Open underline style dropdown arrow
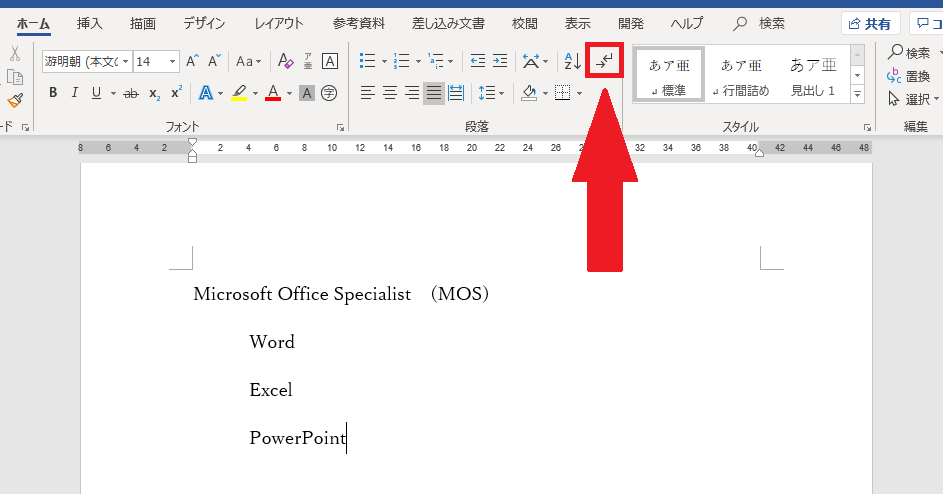 113,93
